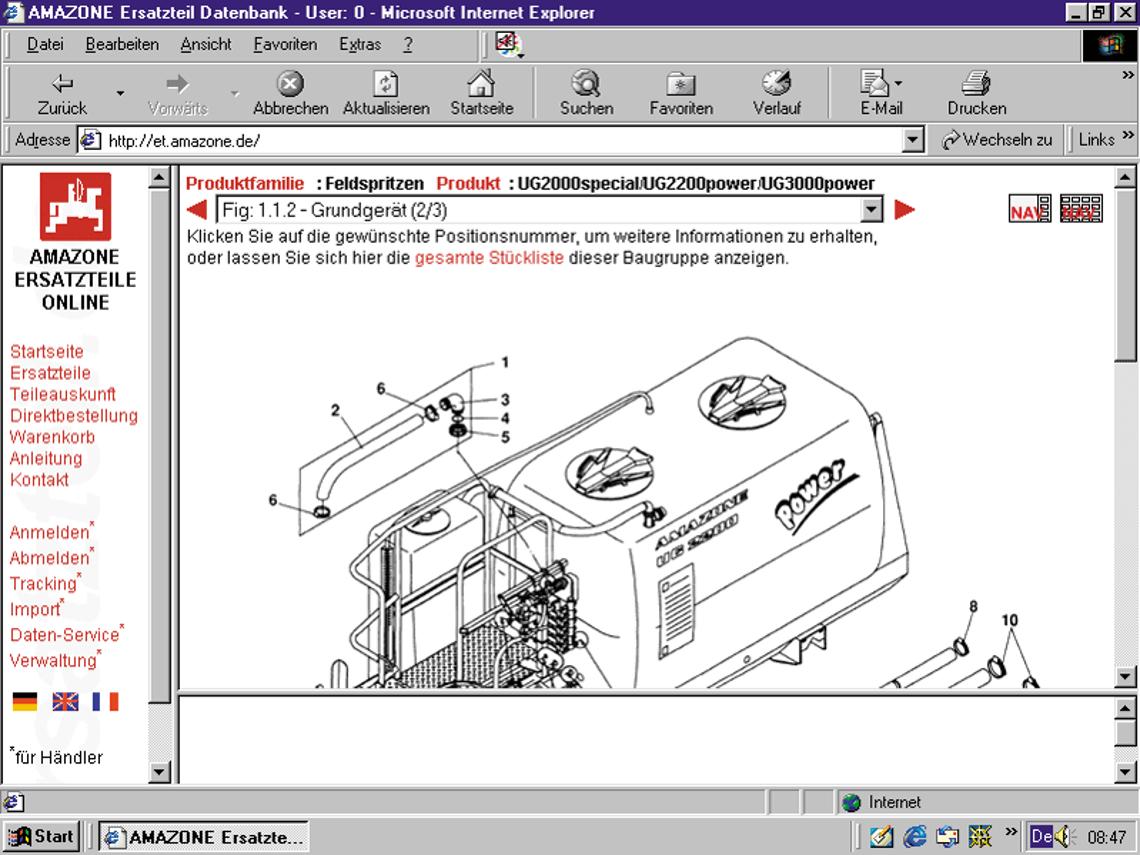Switch language with French flag

coord(105,702)
